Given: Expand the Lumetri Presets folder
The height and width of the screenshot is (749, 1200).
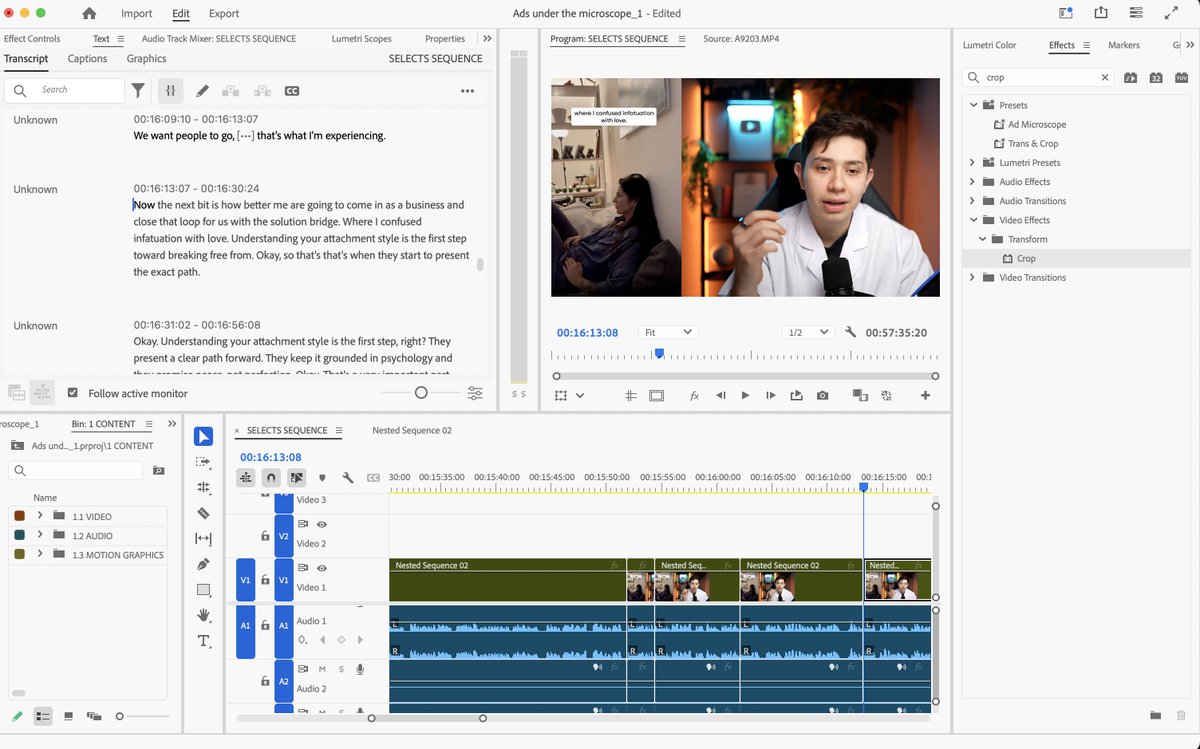Looking at the screenshot, I should pos(973,162).
